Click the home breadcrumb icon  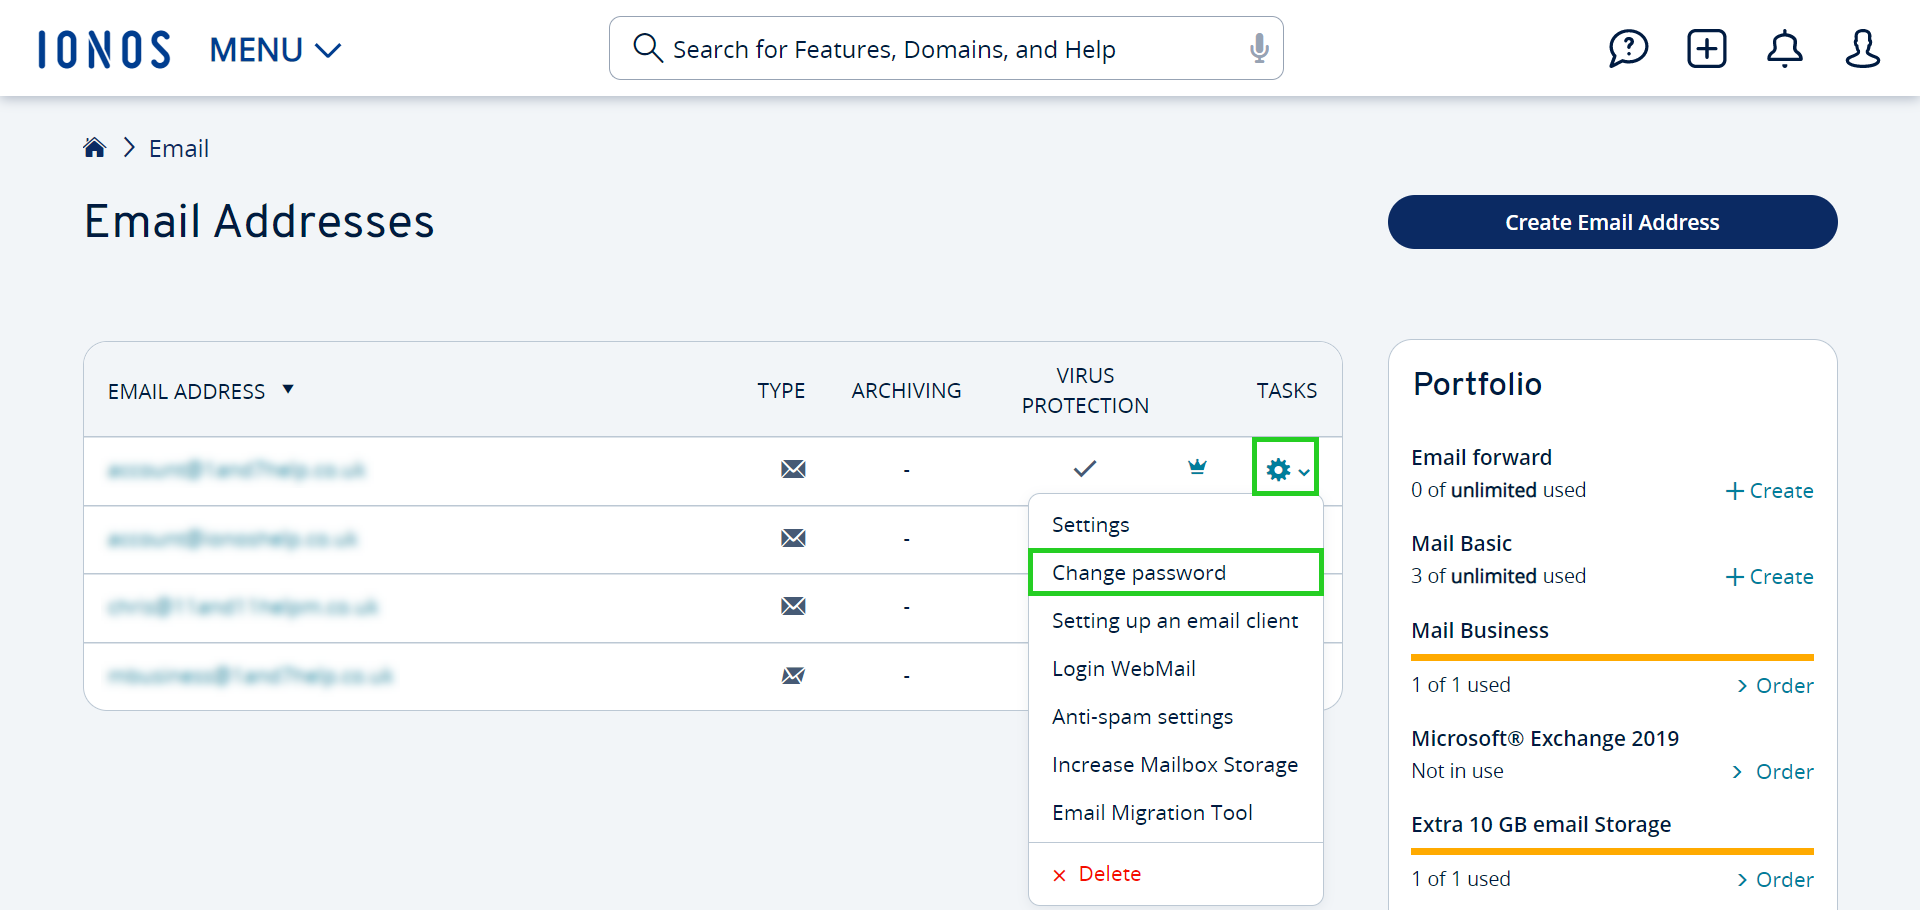coord(94,148)
